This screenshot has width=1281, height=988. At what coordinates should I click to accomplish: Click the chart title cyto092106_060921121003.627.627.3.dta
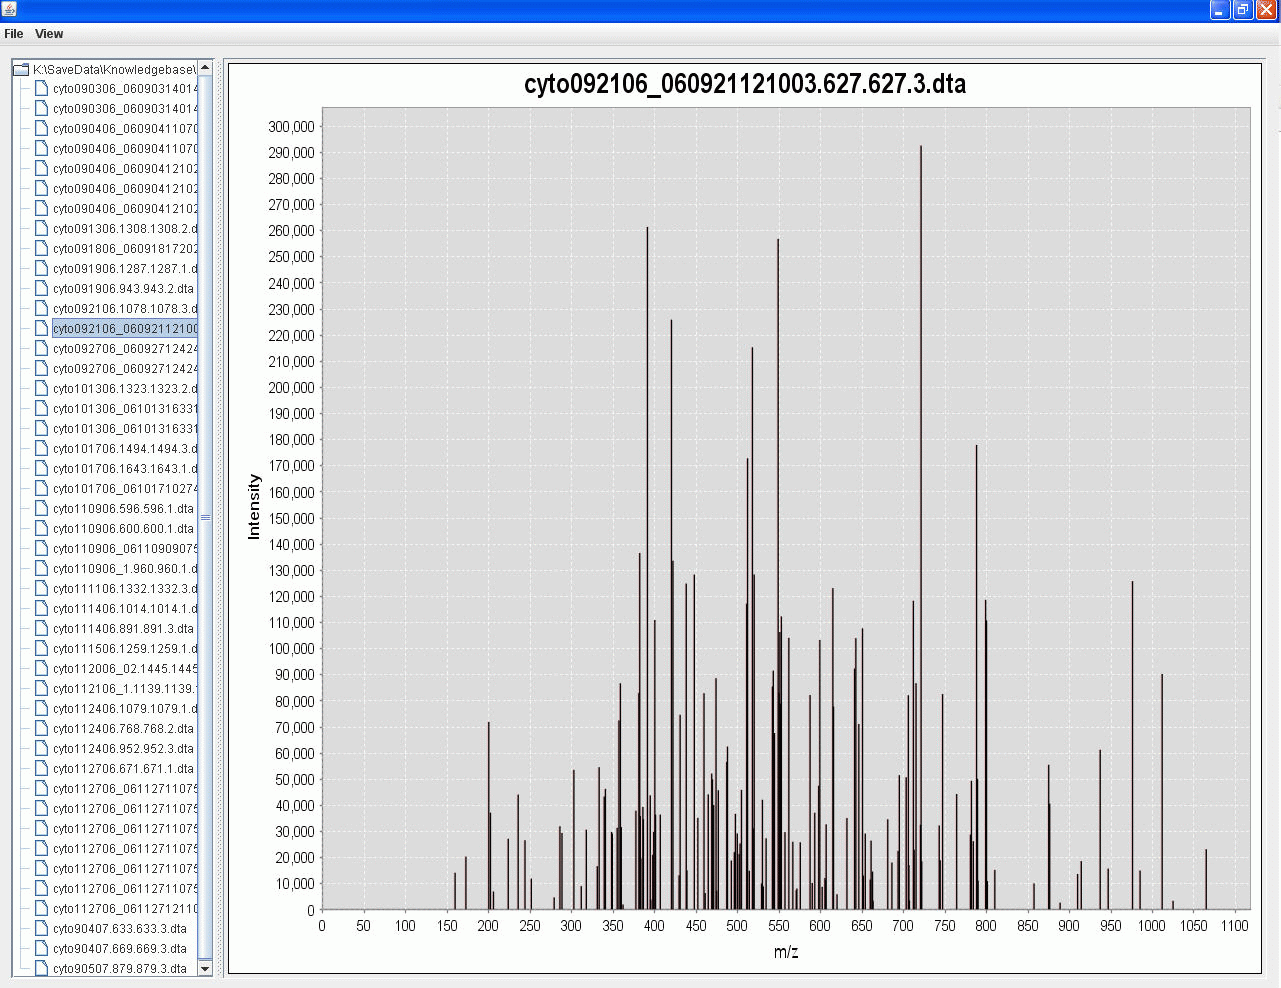coord(745,83)
